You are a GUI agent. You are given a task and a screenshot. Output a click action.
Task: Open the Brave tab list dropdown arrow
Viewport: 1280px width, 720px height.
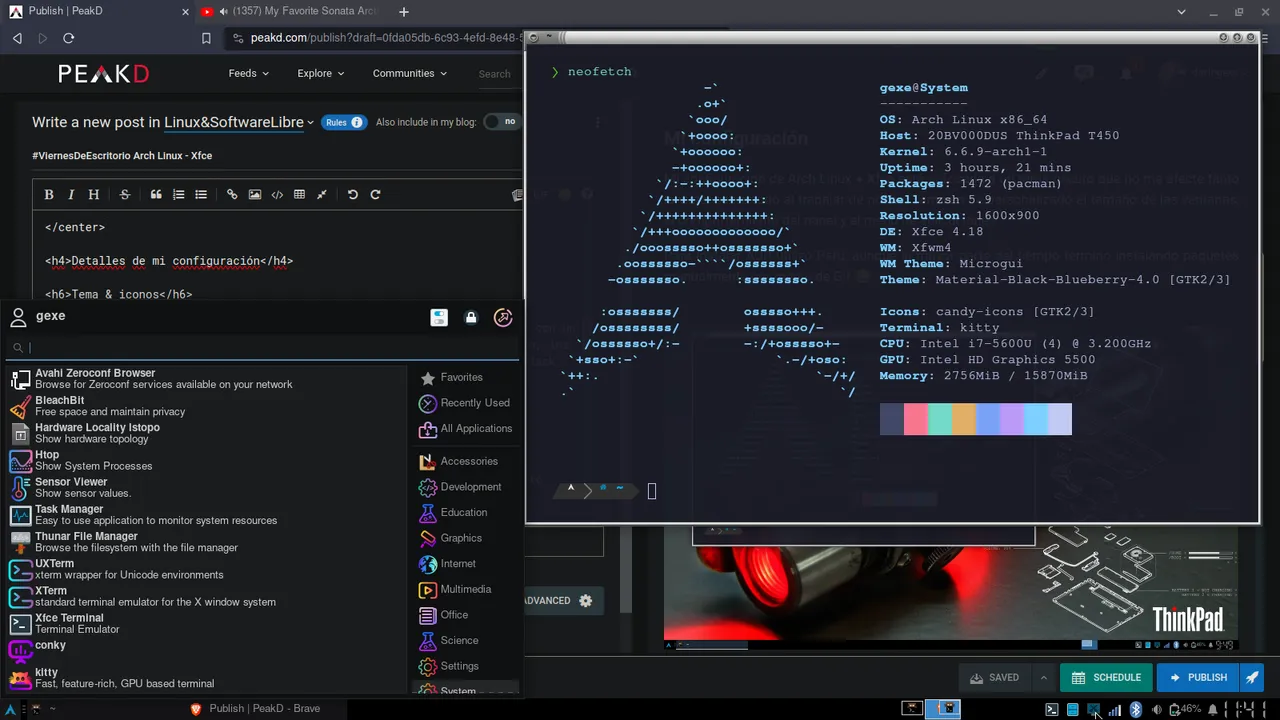pyautogui.click(x=1182, y=12)
